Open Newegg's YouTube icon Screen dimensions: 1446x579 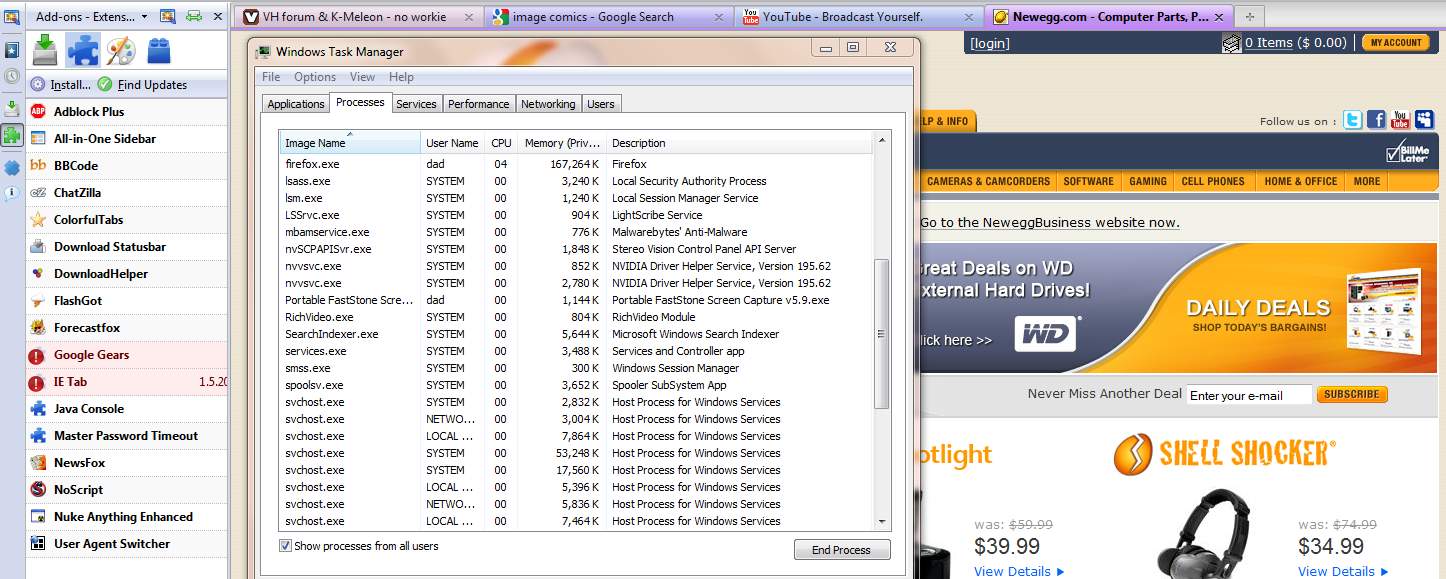coord(1400,120)
